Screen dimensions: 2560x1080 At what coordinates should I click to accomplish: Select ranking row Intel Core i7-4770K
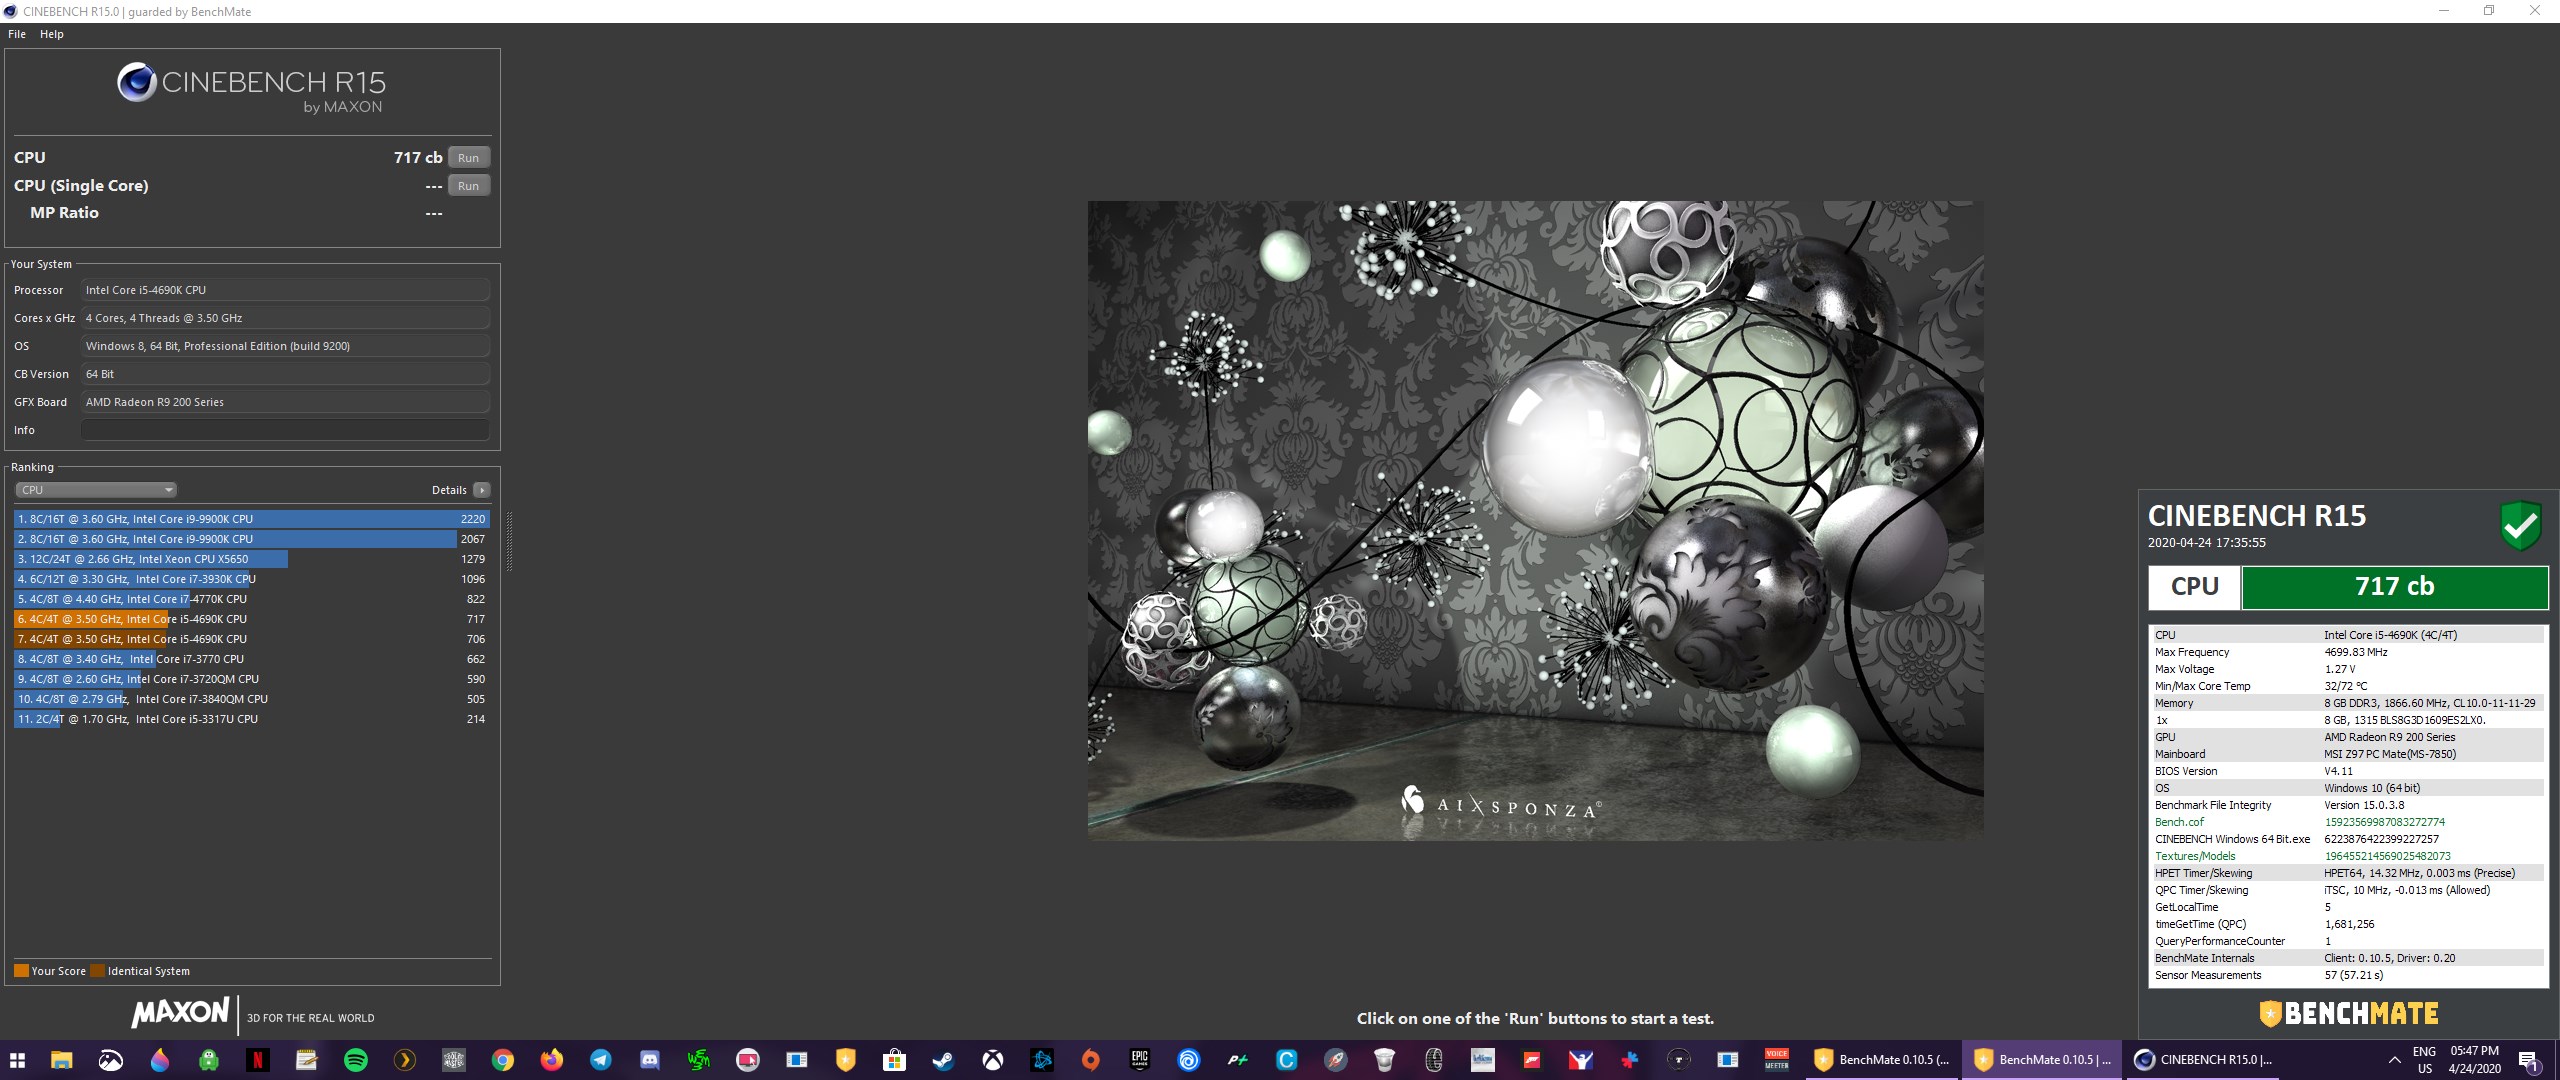[x=251, y=599]
